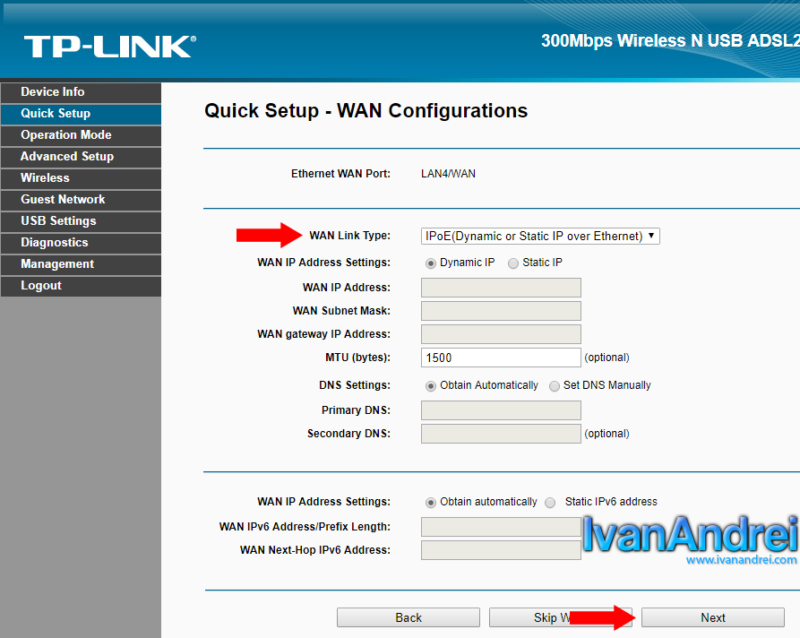
Task: Click the MTU bytes input field
Action: click(500, 358)
